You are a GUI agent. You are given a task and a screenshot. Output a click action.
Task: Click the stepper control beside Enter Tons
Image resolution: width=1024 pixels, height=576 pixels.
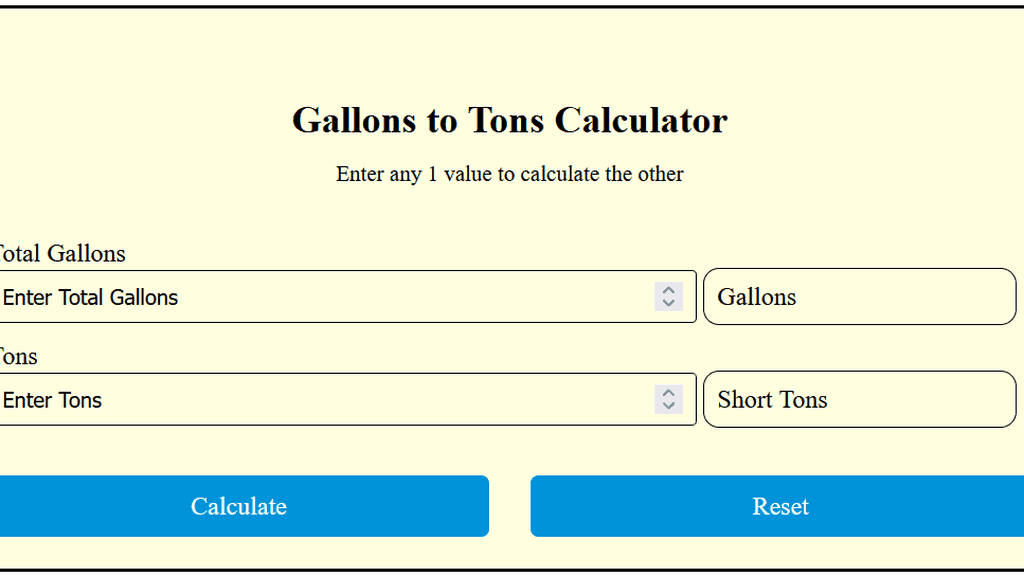click(x=669, y=399)
